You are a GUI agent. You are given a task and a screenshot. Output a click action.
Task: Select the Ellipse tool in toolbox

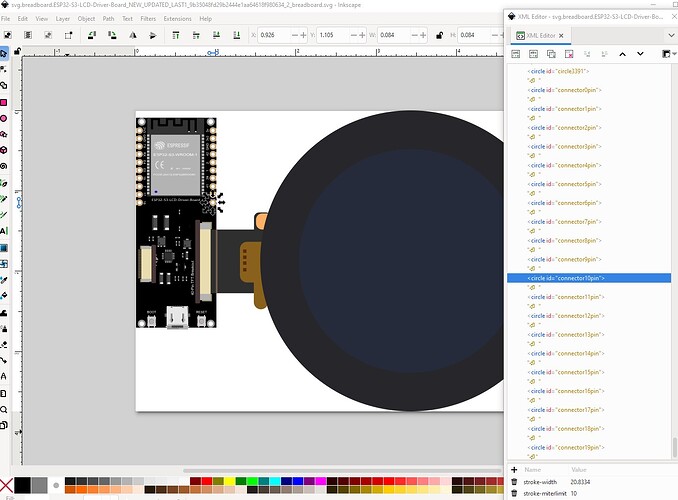[5, 118]
